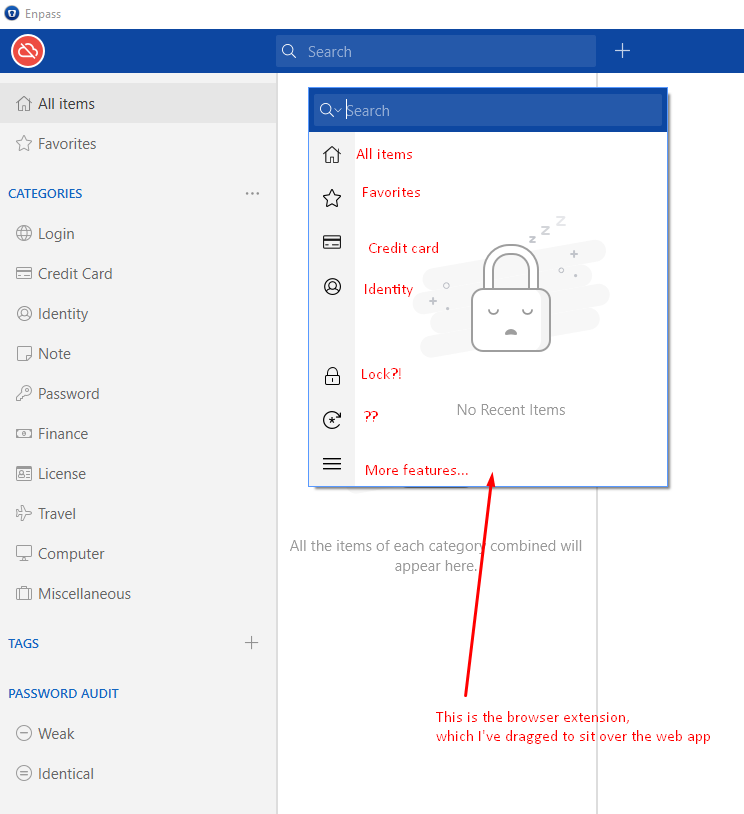Click the plus icon to add item
The height and width of the screenshot is (814, 744).
pyautogui.click(x=622, y=51)
